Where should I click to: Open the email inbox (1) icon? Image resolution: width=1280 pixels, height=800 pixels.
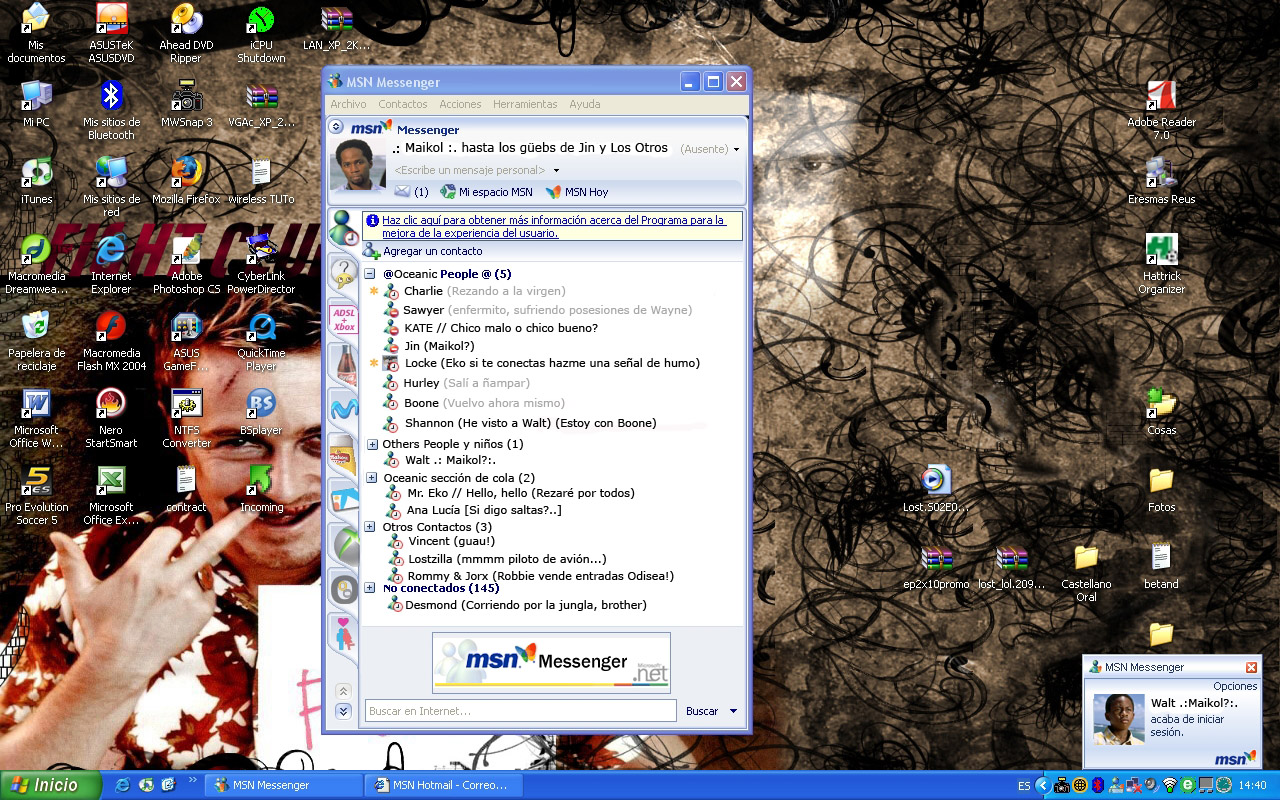[x=410, y=192]
